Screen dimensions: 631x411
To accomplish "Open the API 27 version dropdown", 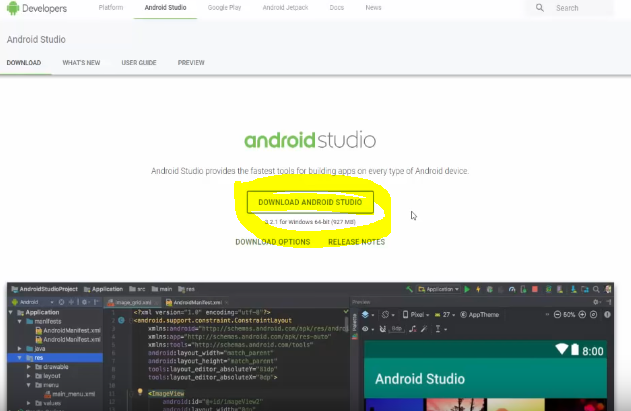I will 445,314.
